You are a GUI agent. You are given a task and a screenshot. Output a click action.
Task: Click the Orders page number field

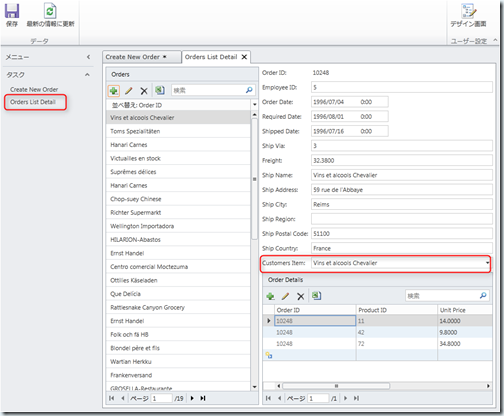pos(162,398)
